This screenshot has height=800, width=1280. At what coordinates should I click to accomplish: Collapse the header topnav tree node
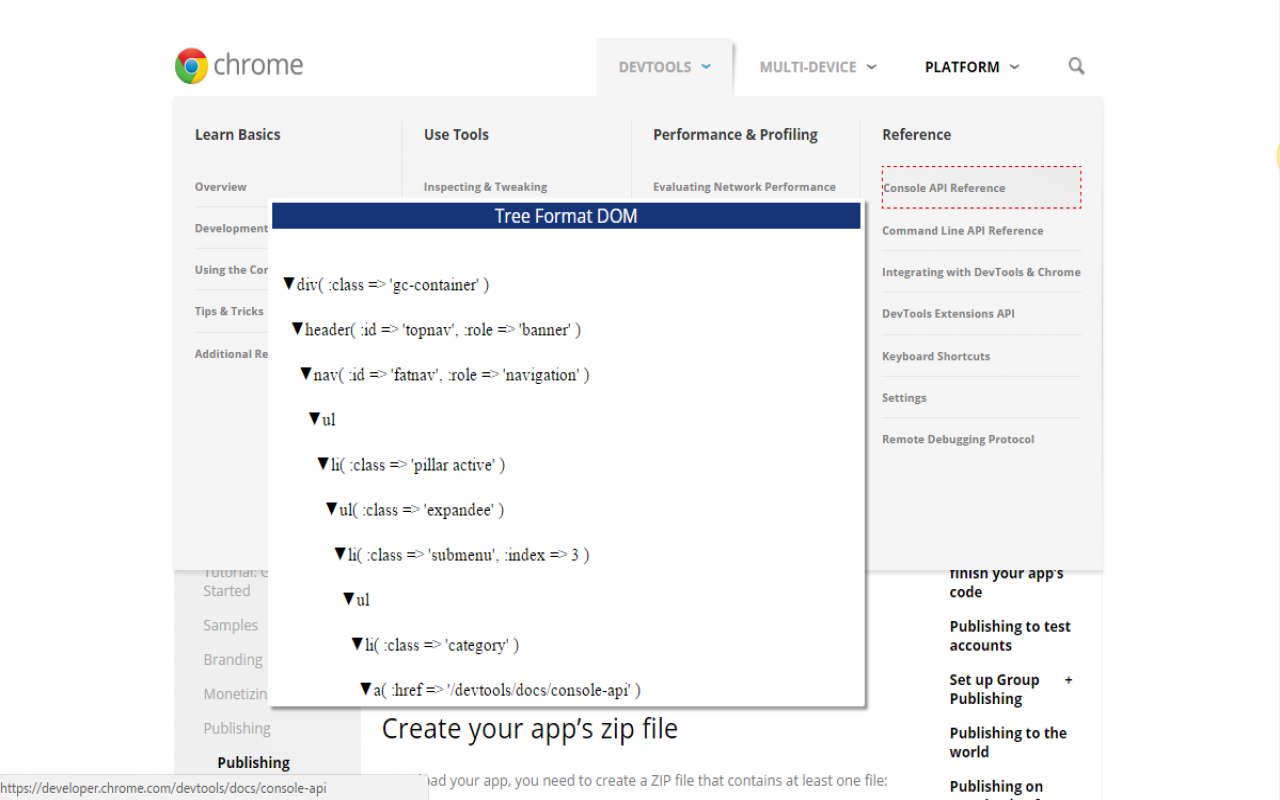pyautogui.click(x=297, y=330)
